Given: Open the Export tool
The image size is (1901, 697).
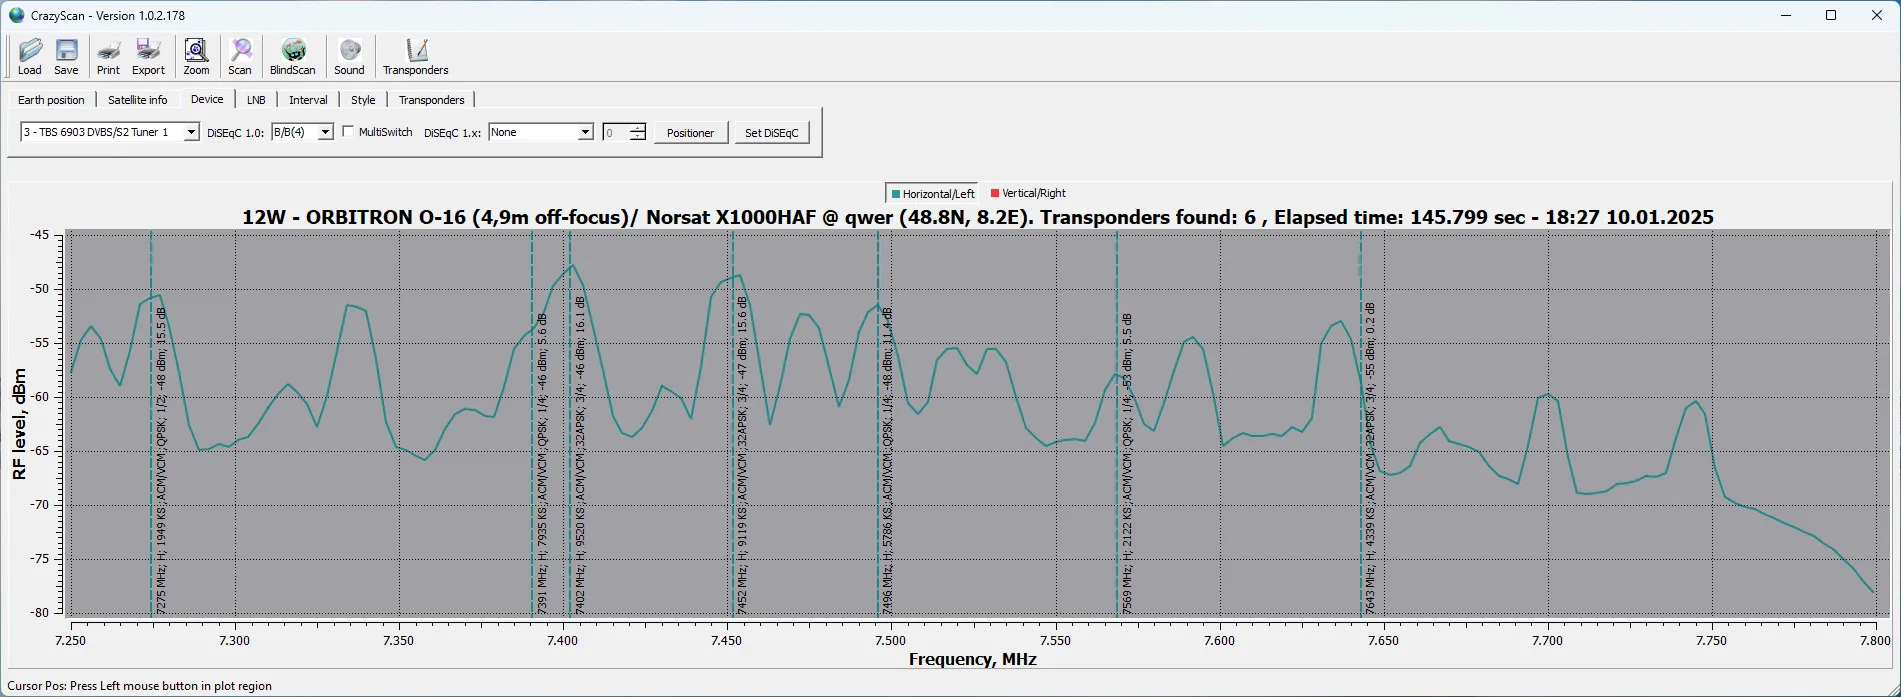Looking at the screenshot, I should click(x=148, y=57).
